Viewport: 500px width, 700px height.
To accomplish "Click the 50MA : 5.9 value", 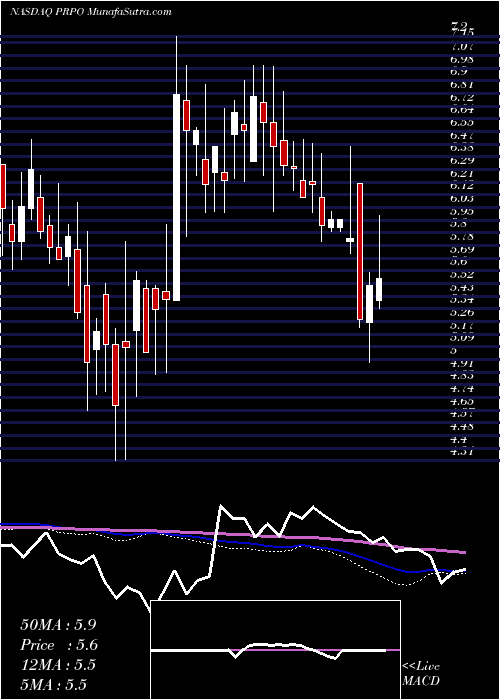I will point(58,625).
